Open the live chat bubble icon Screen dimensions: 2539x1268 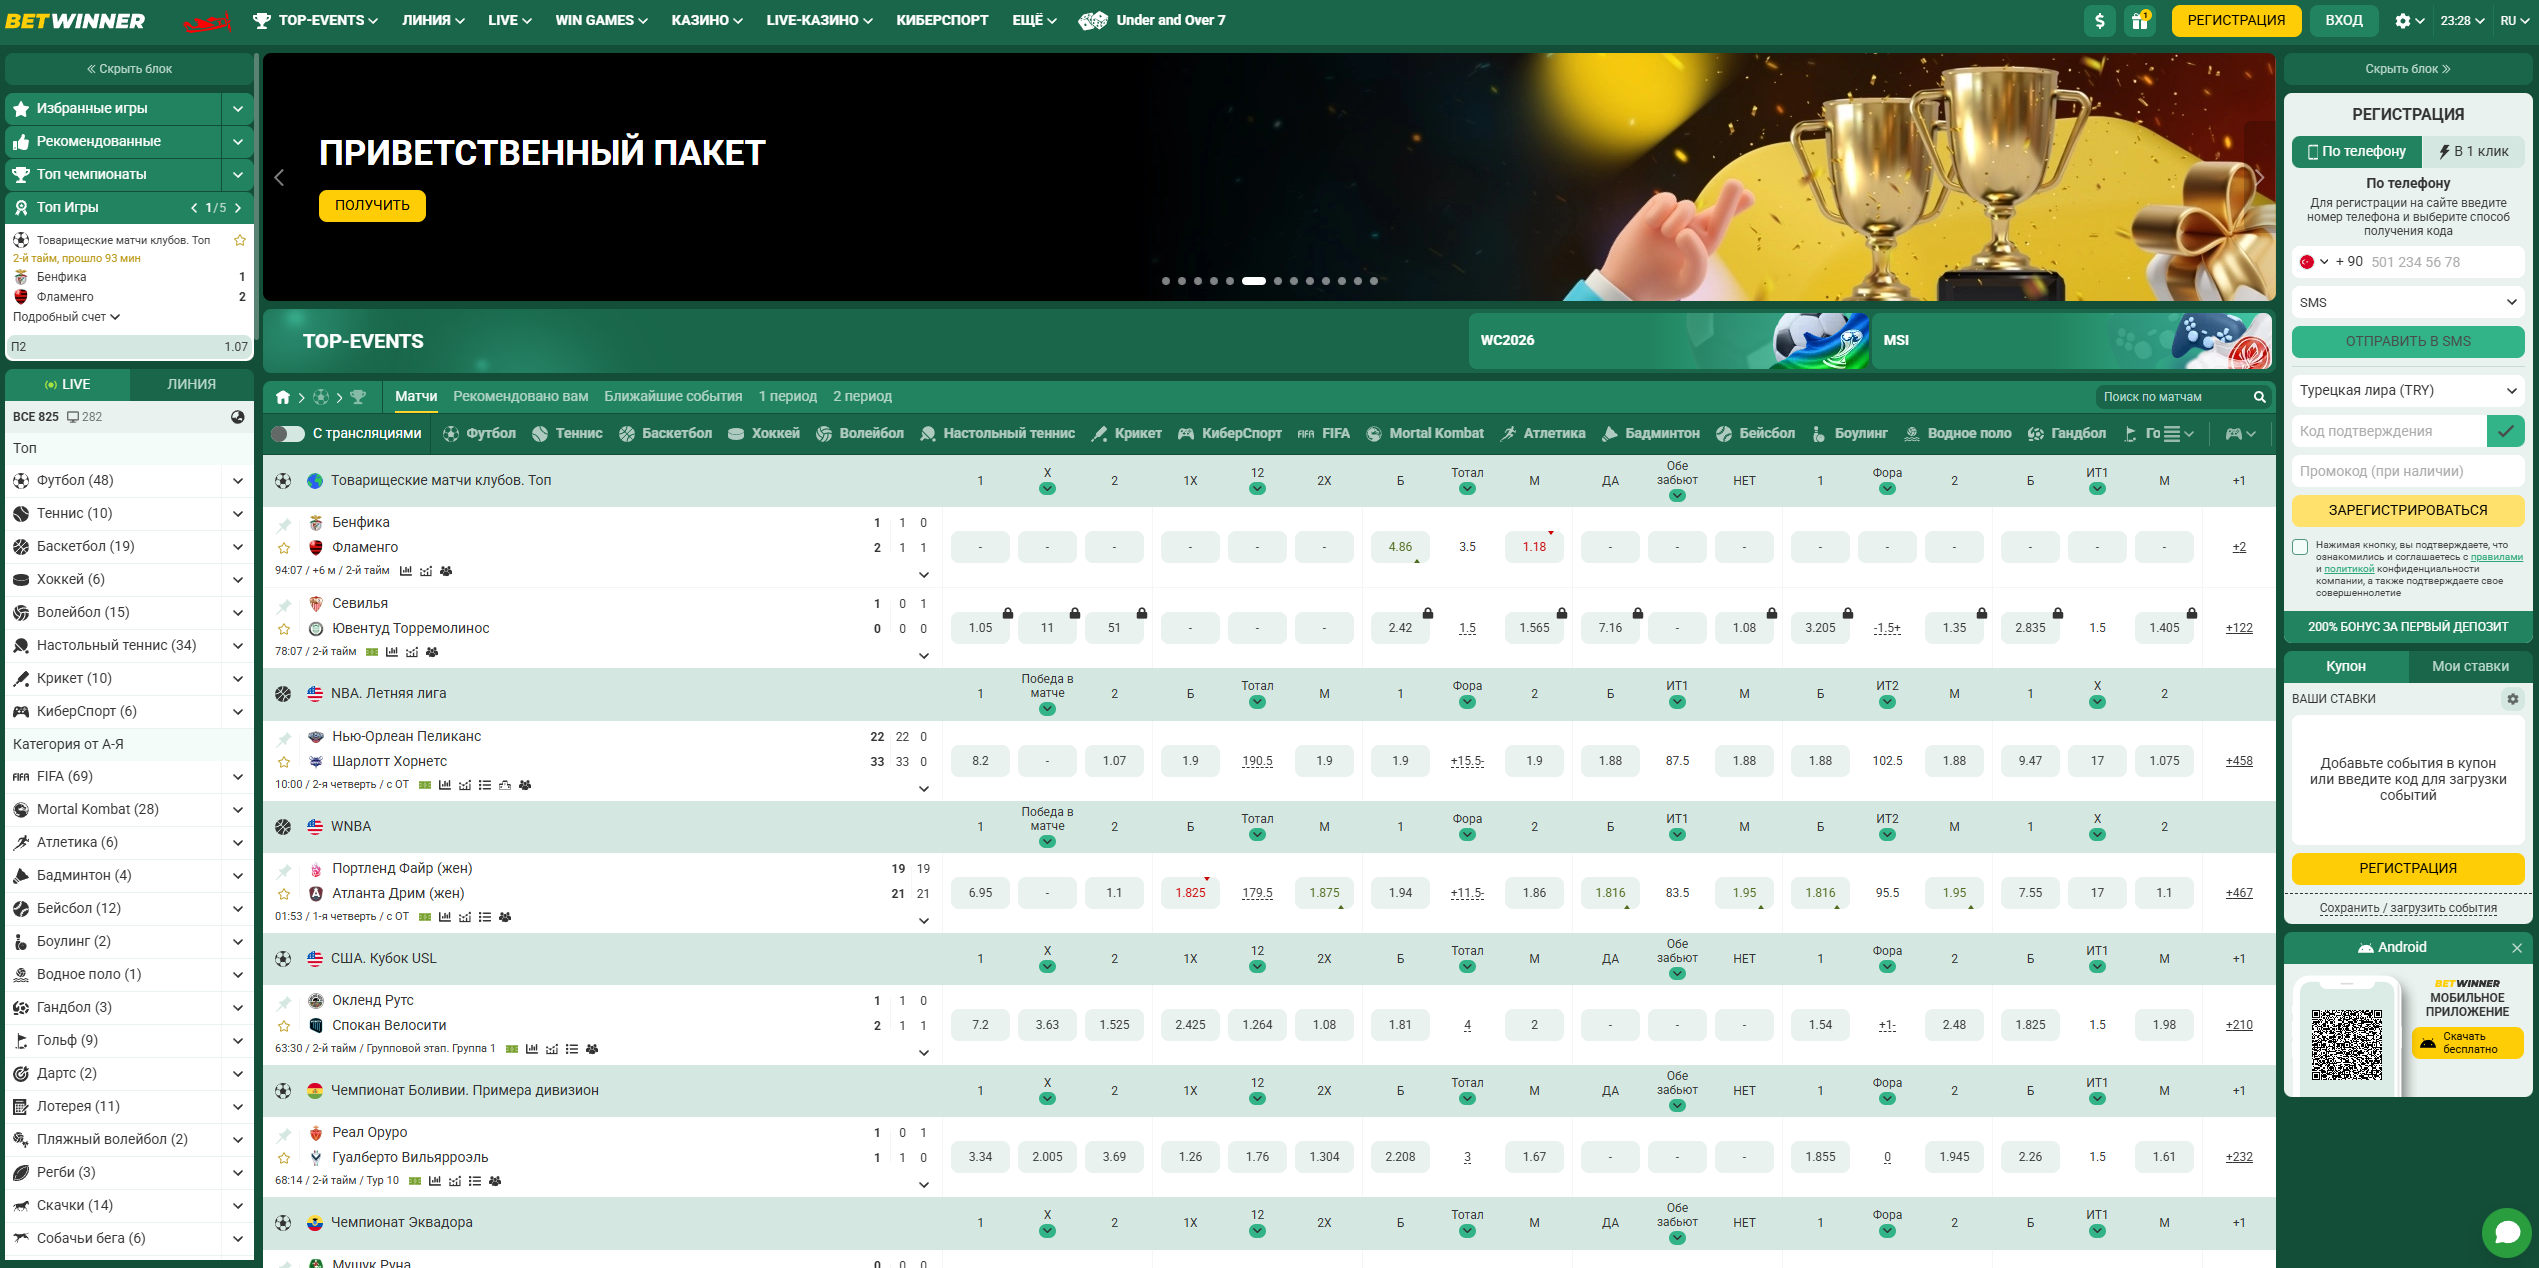(x=2507, y=1232)
